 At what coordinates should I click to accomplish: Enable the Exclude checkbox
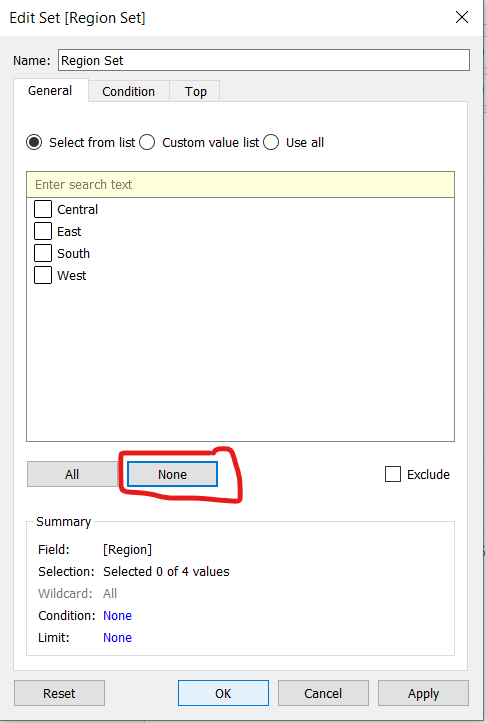(392, 474)
